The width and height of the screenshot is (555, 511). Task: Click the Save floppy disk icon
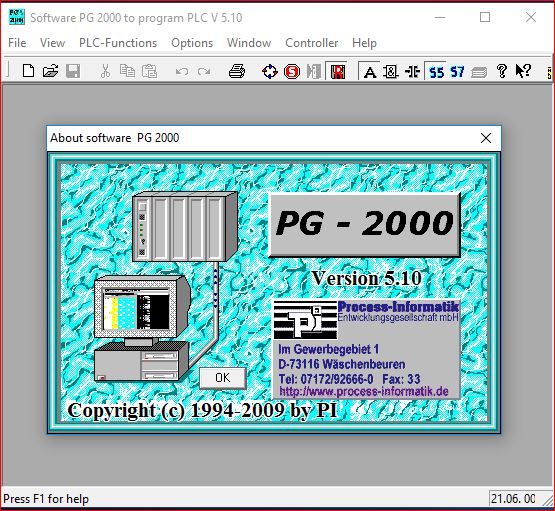[x=73, y=71]
